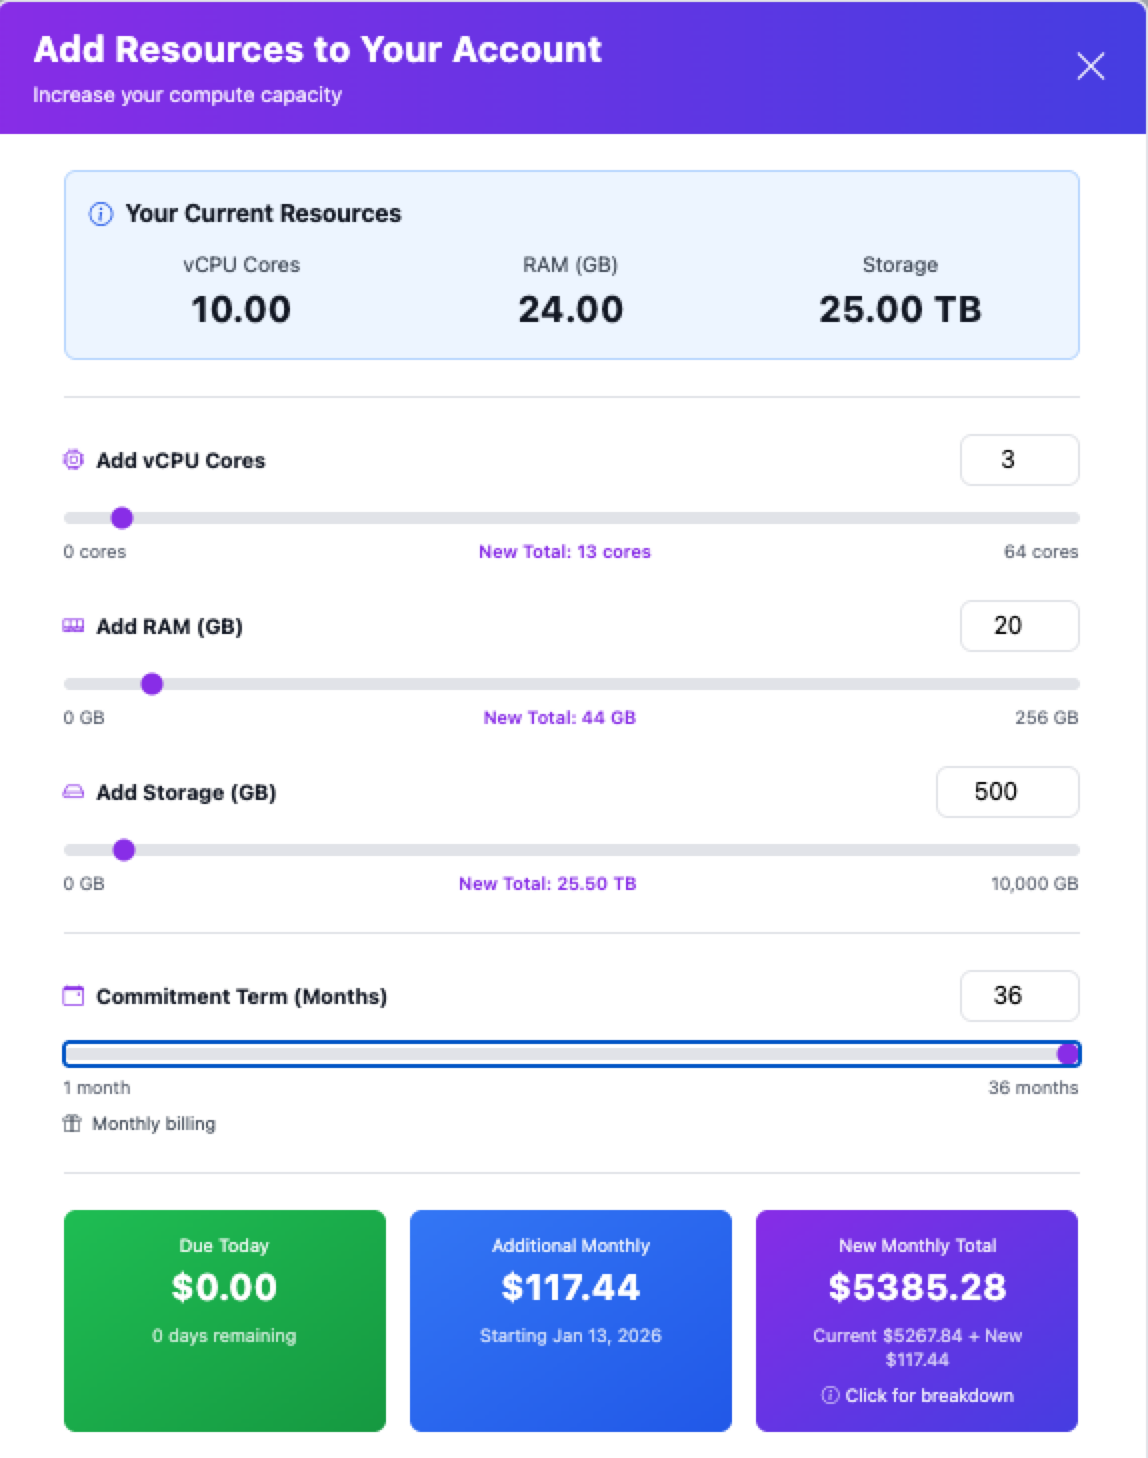Image resolution: width=1148 pixels, height=1458 pixels.
Task: Click the storage slider handle
Action: (125, 850)
